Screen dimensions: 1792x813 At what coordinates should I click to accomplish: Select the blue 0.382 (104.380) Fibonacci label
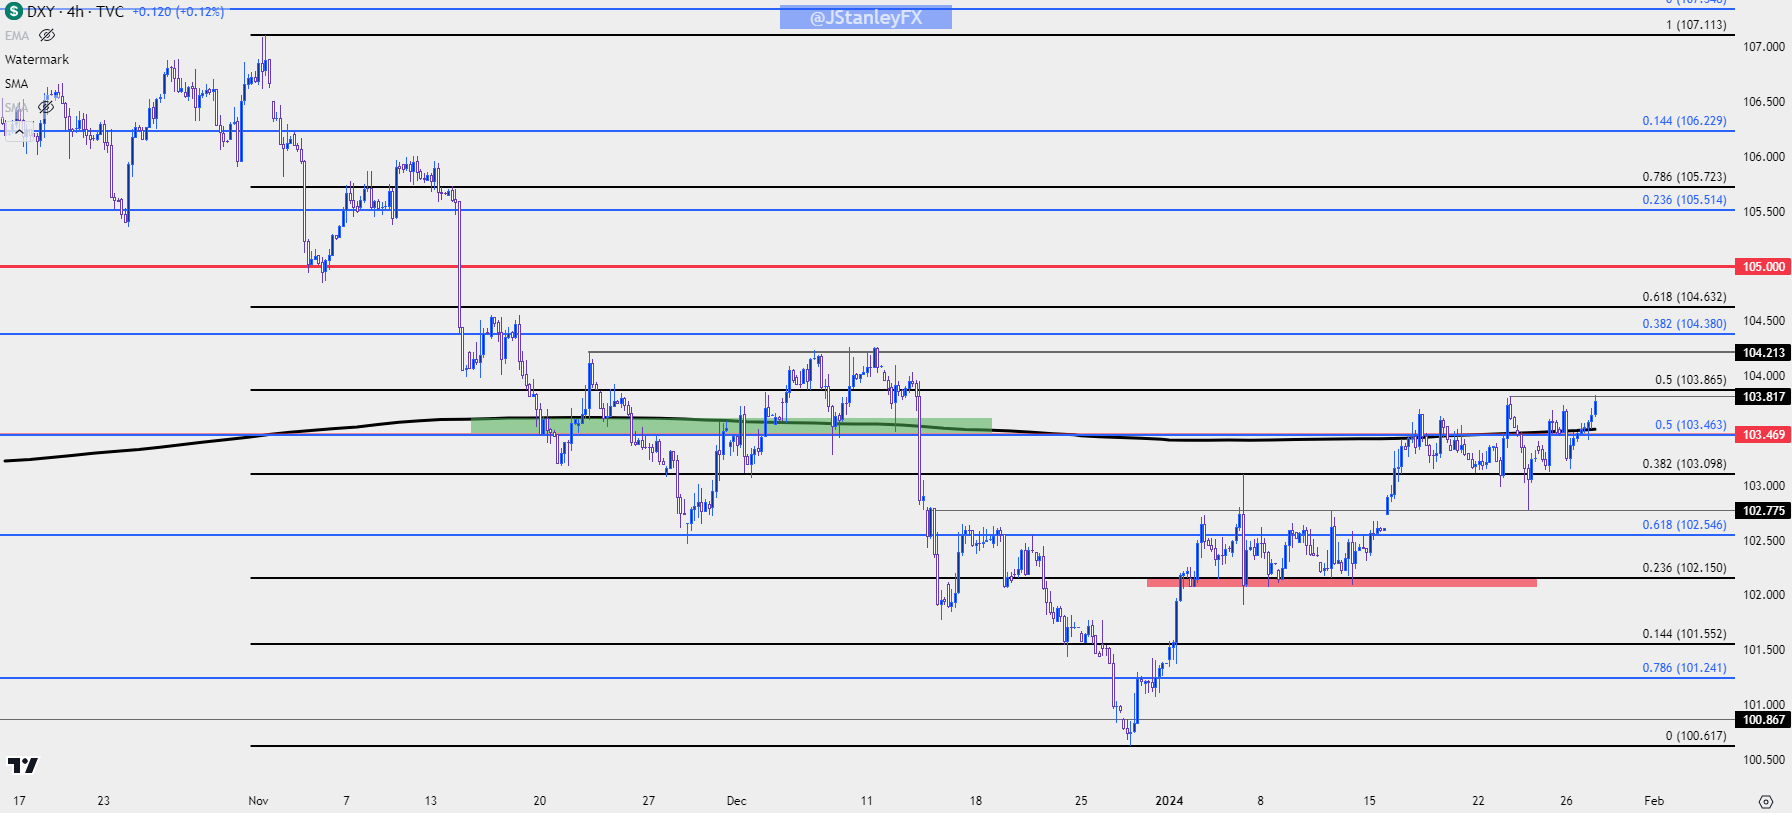[1684, 324]
